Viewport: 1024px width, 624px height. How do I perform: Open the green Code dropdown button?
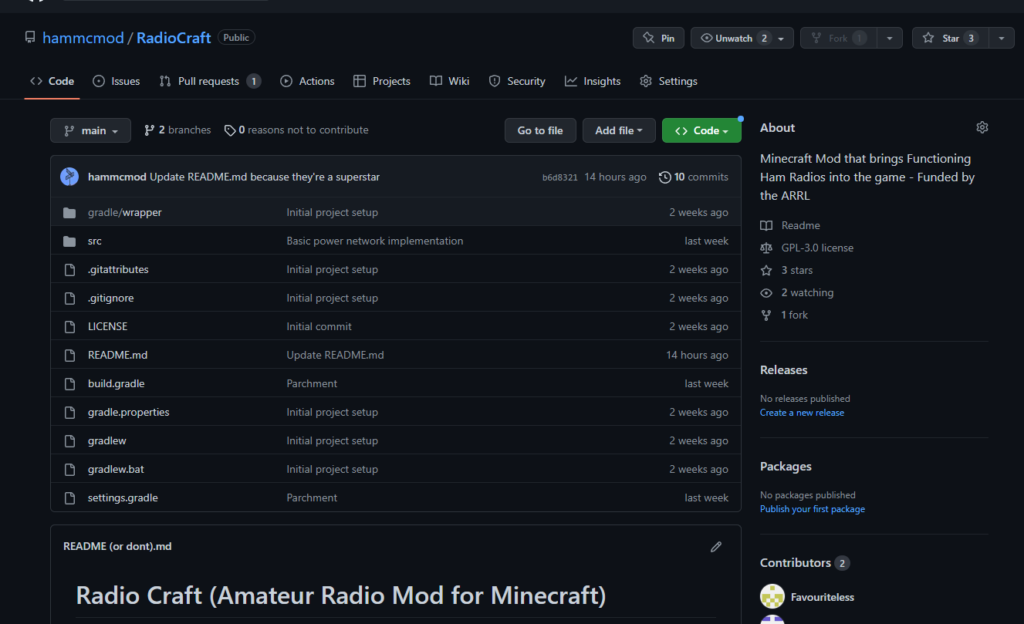point(701,131)
